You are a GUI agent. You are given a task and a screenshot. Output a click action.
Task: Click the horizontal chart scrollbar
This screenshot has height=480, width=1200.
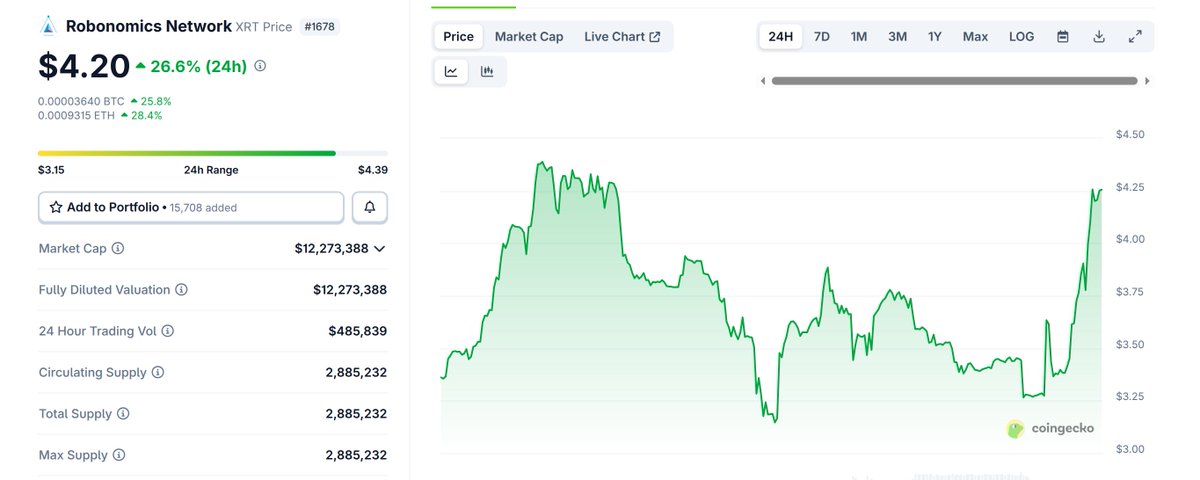954,81
